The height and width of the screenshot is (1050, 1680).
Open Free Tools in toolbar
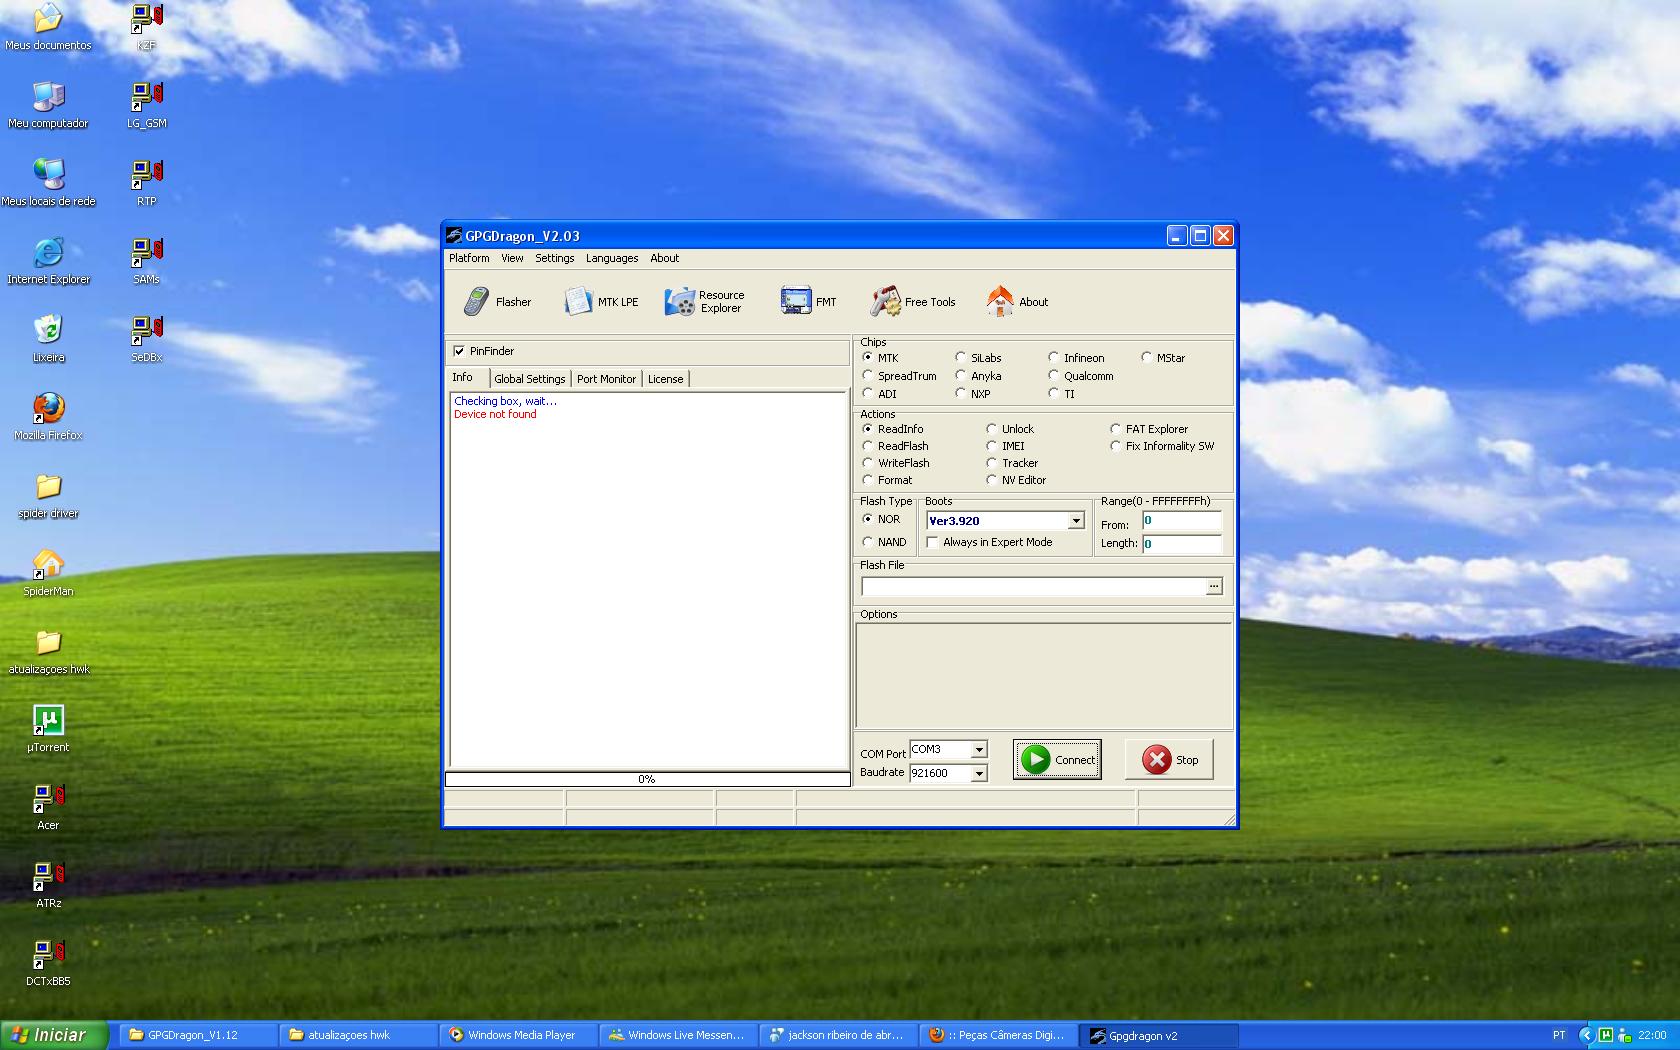click(912, 301)
